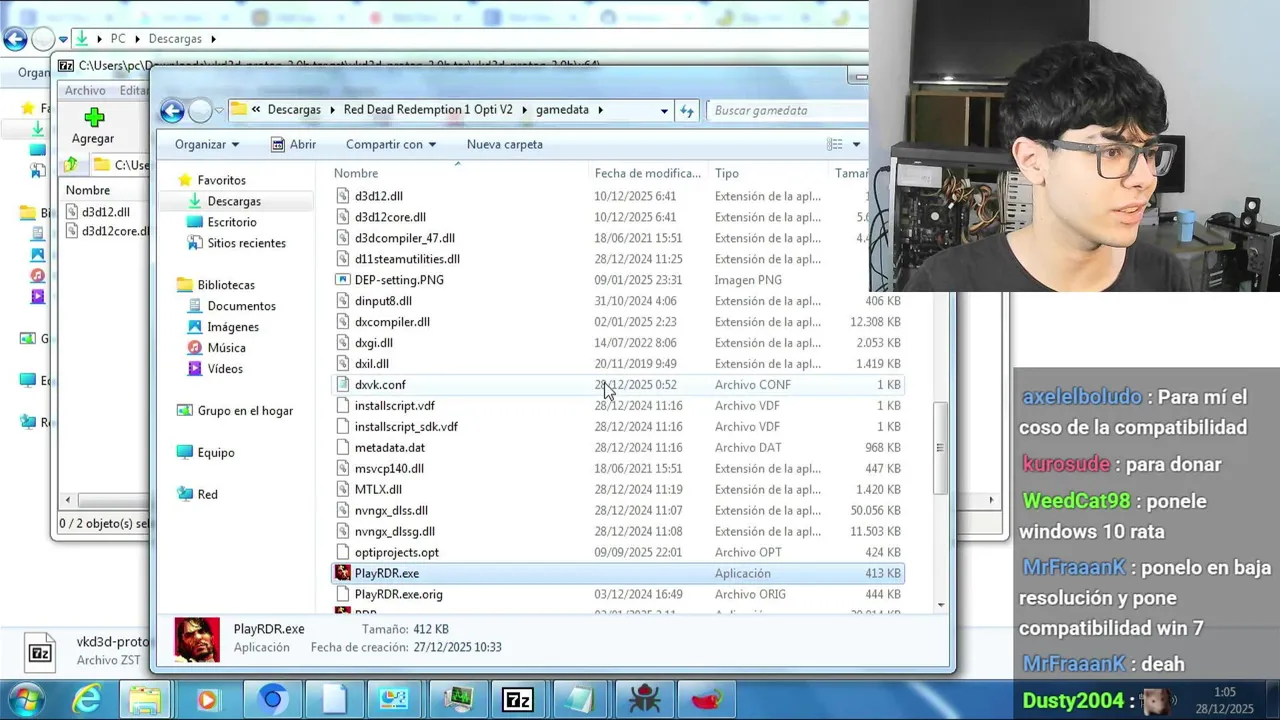The image size is (1280, 720).
Task: Open Imágenes library
Action: tap(233, 327)
